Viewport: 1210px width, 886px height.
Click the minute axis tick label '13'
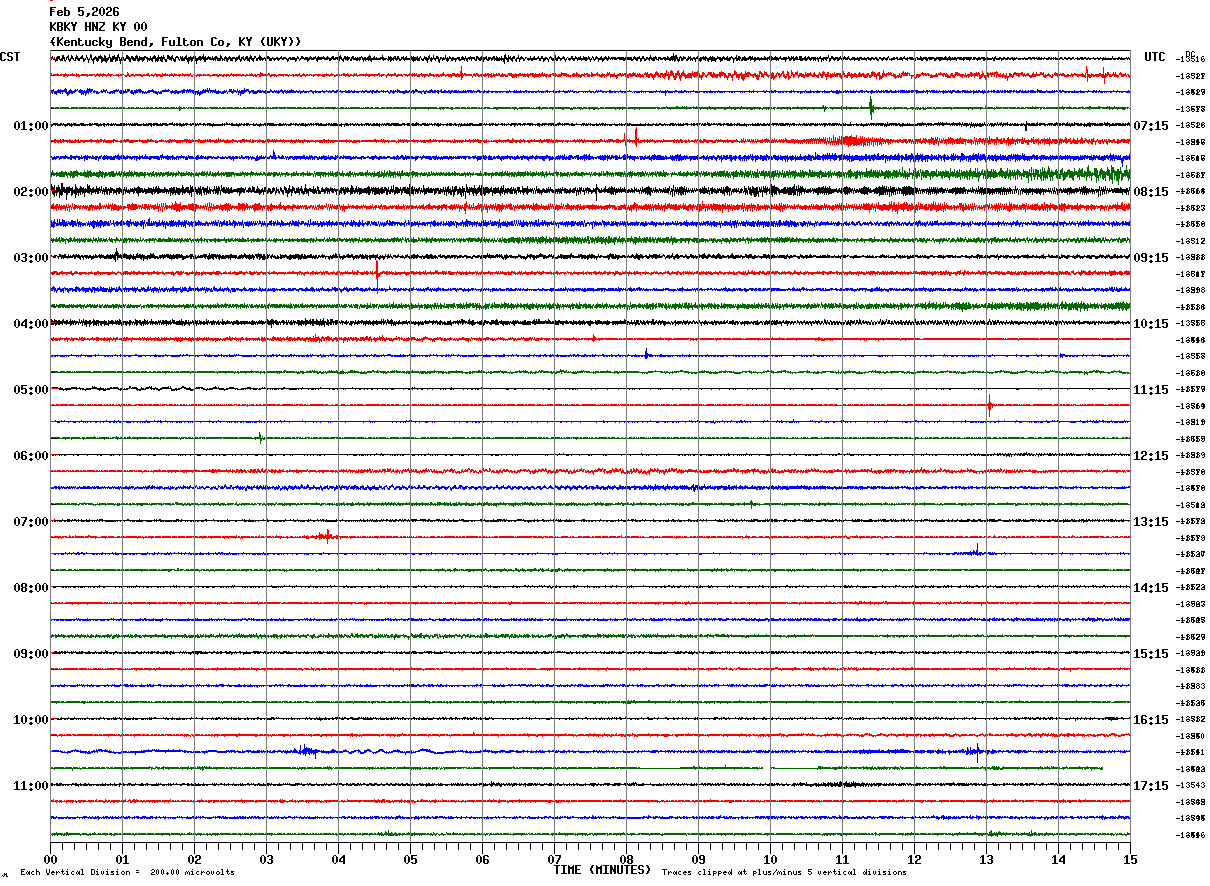986,859
